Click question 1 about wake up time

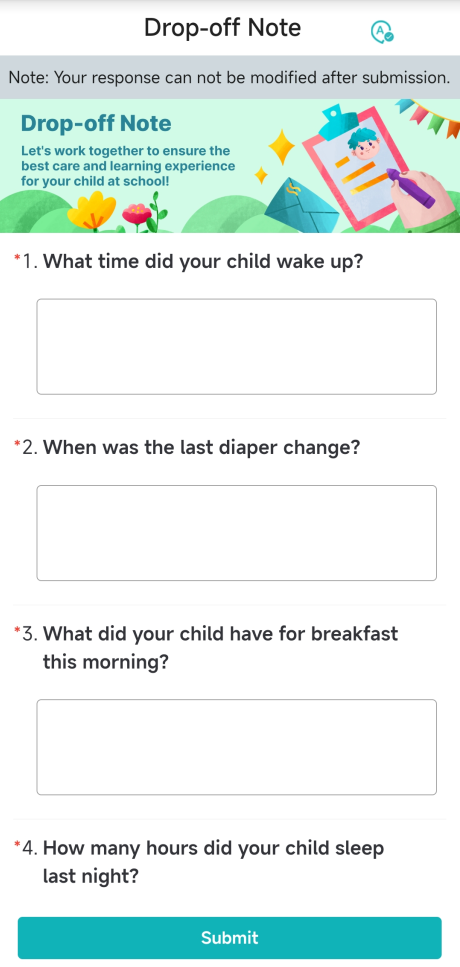203,261
